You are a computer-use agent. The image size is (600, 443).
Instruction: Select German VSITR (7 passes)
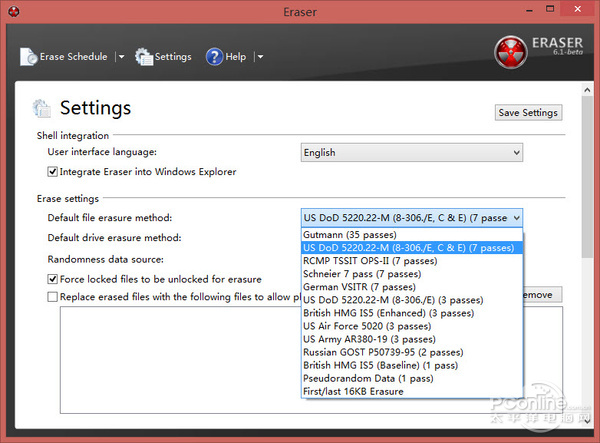[x=412, y=287]
